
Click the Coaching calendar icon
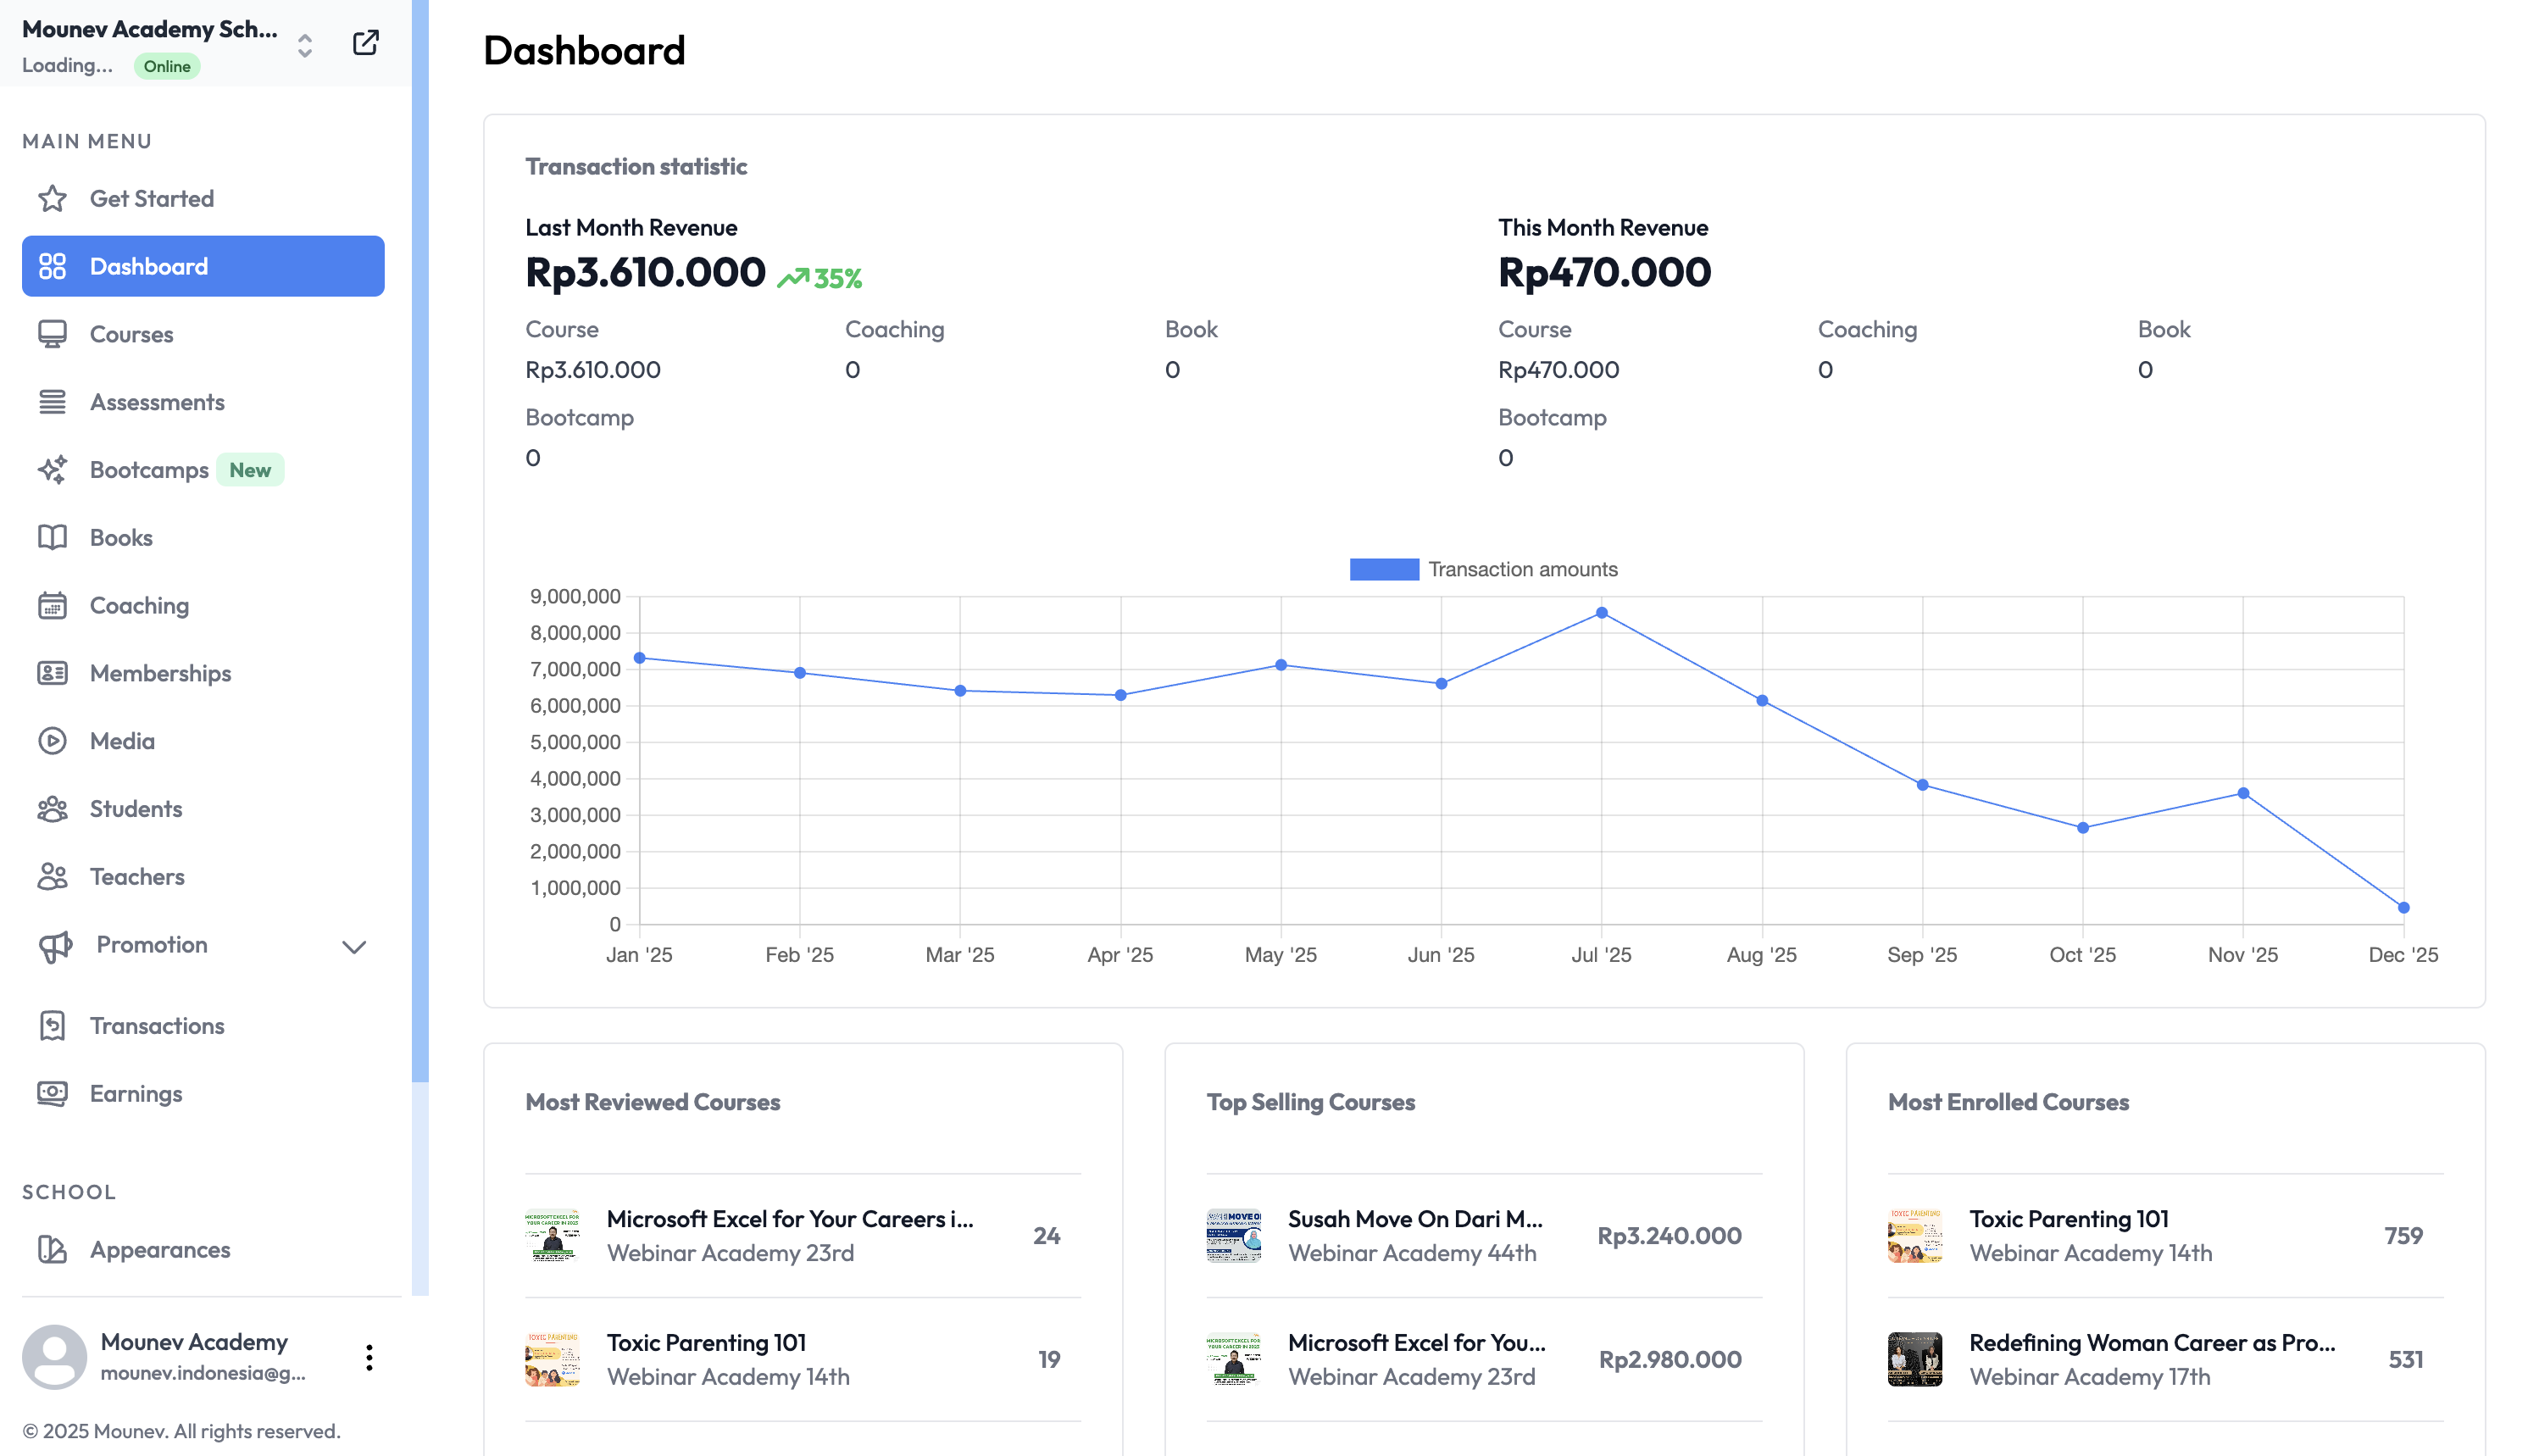[x=52, y=606]
